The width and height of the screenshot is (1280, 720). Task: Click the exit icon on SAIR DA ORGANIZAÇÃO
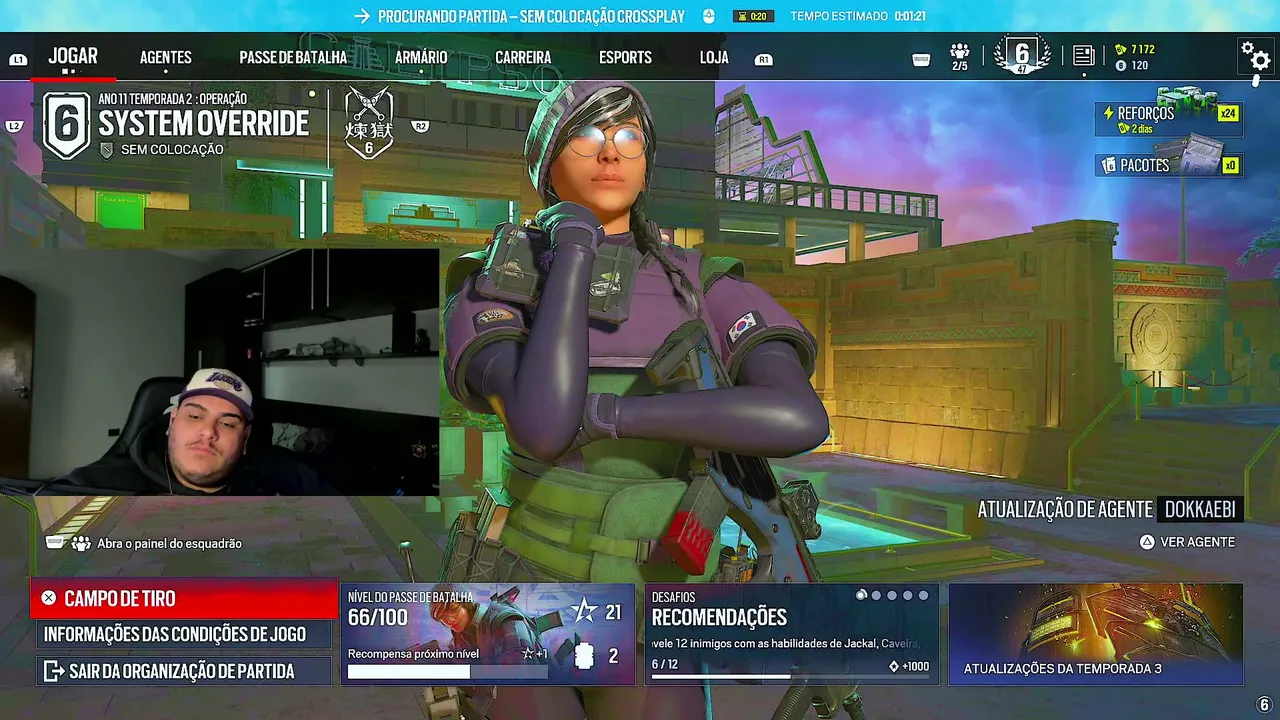pyautogui.click(x=53, y=671)
